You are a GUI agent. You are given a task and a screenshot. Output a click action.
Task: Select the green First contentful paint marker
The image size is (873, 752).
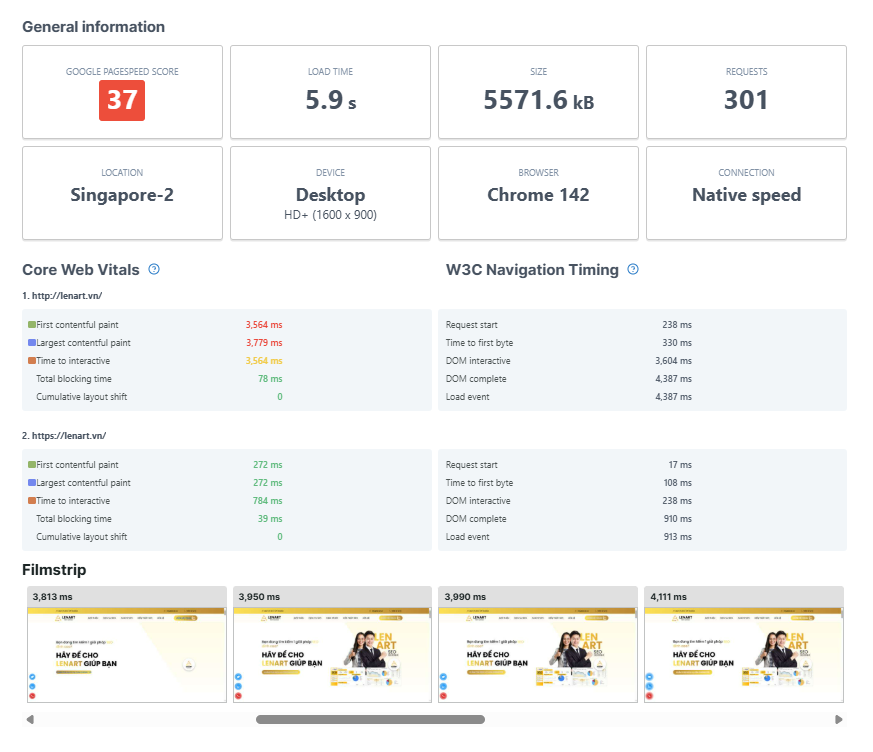click(32, 324)
